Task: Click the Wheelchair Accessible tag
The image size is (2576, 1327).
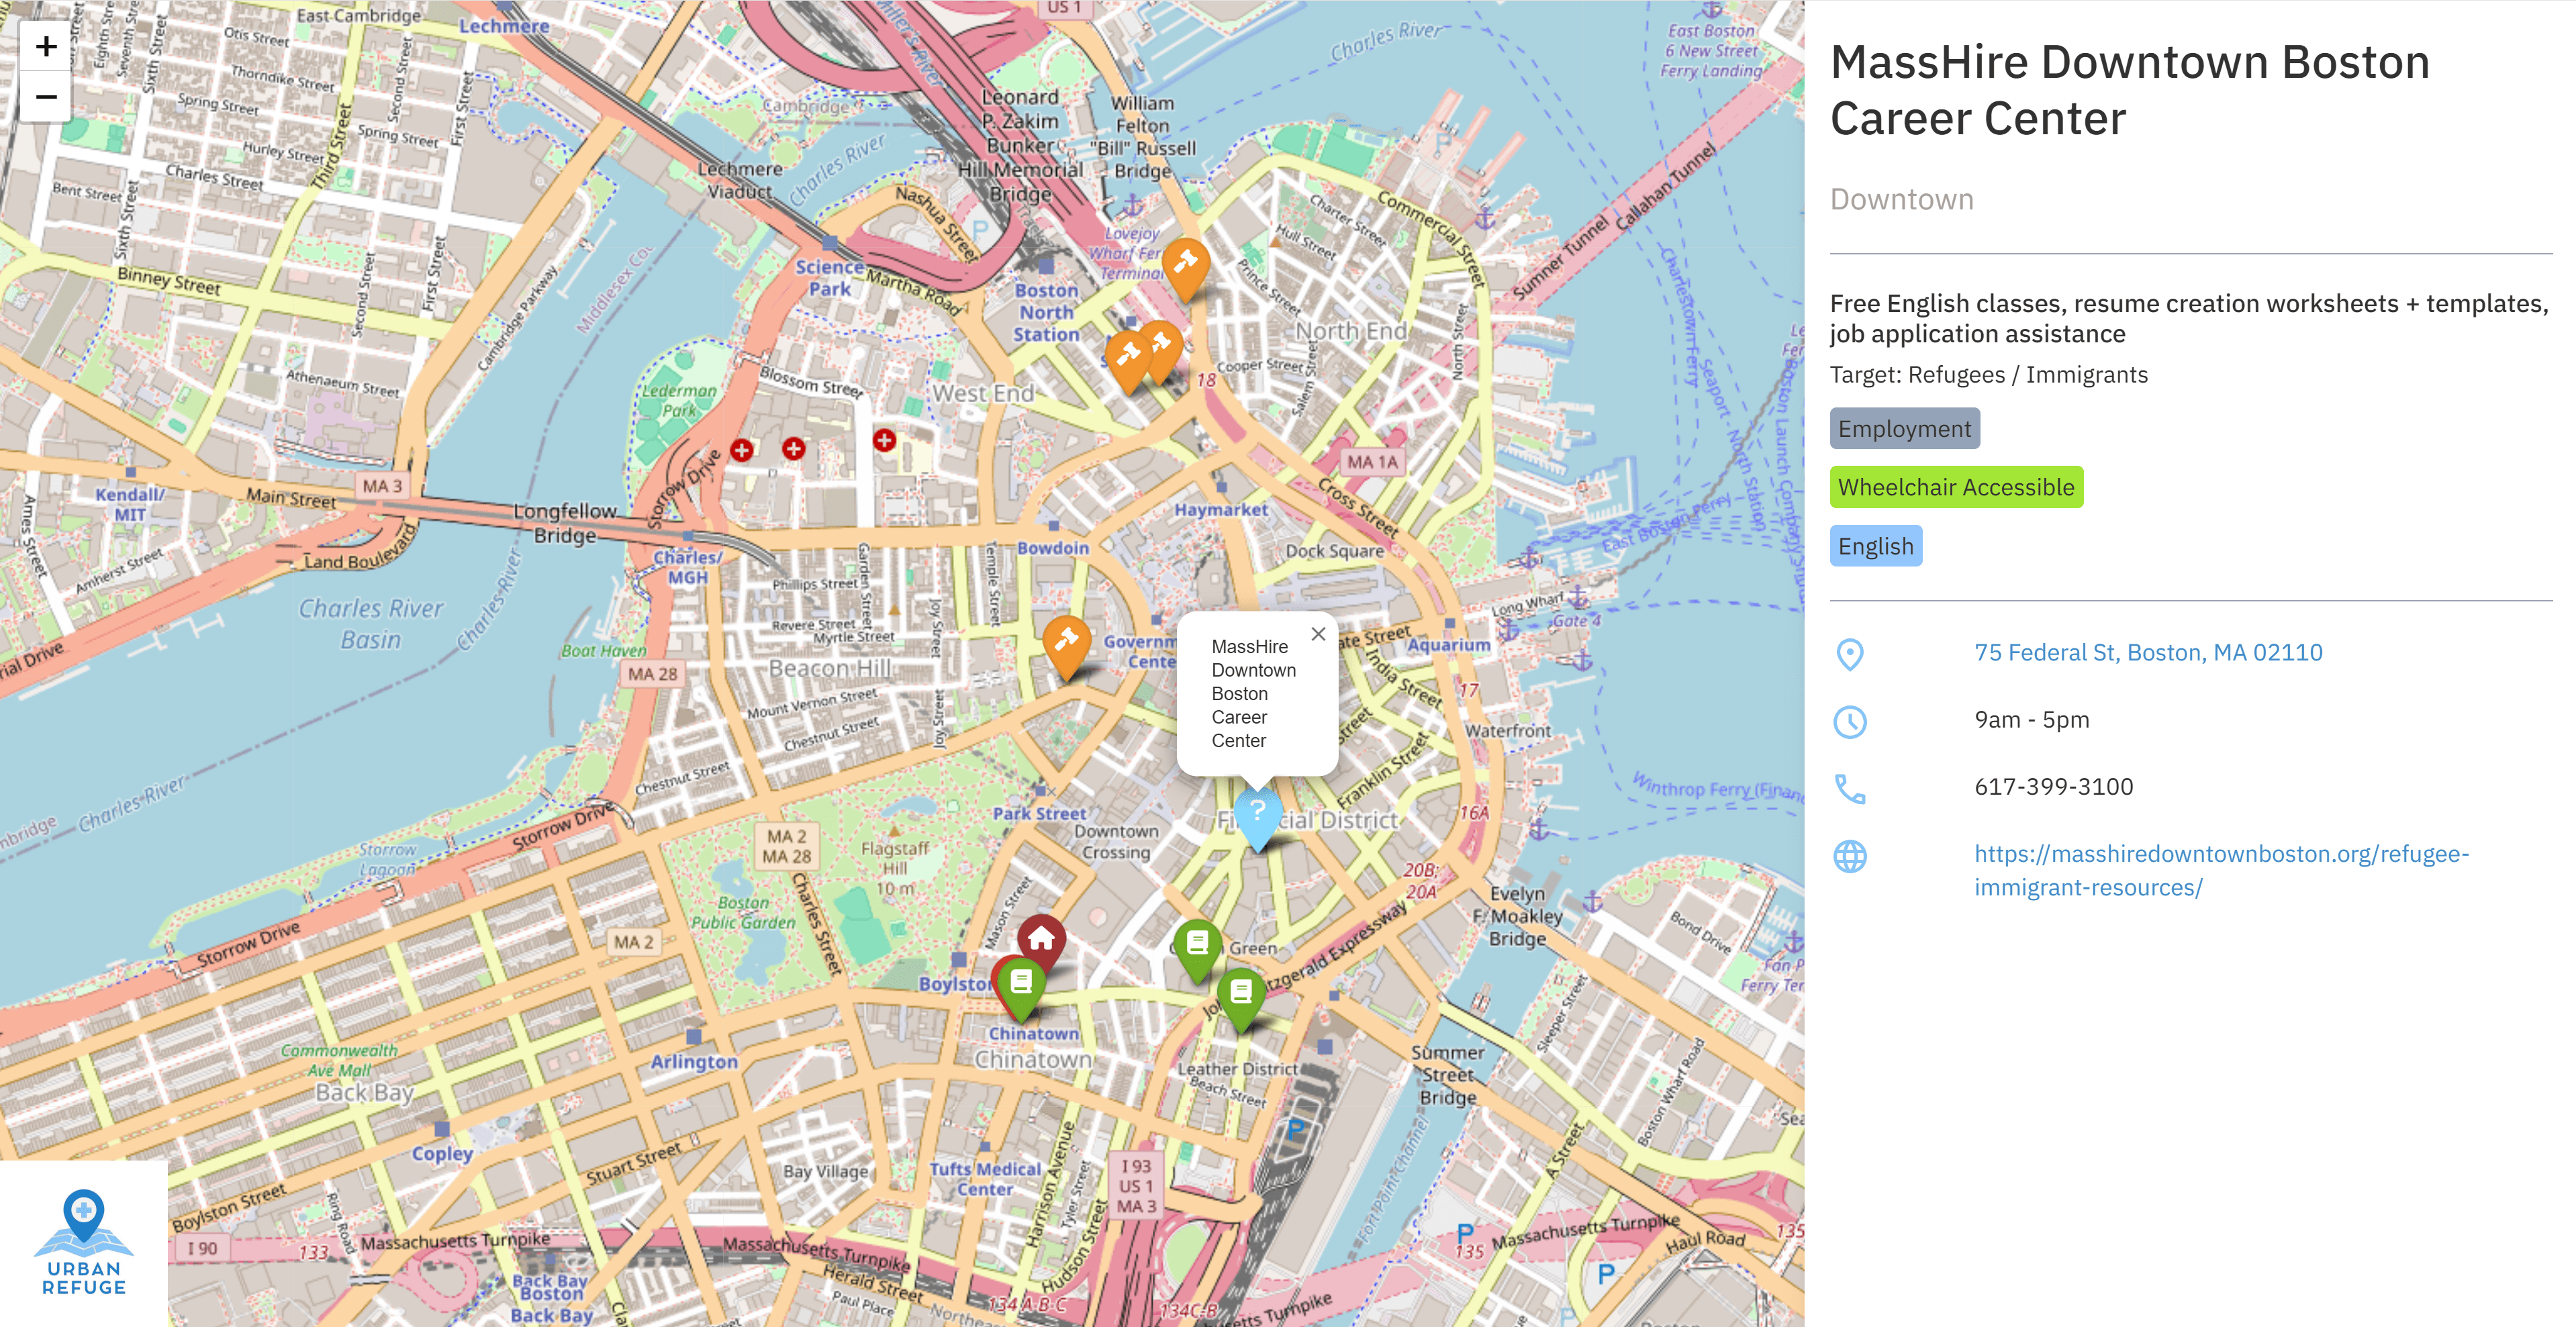Action: [1955, 487]
